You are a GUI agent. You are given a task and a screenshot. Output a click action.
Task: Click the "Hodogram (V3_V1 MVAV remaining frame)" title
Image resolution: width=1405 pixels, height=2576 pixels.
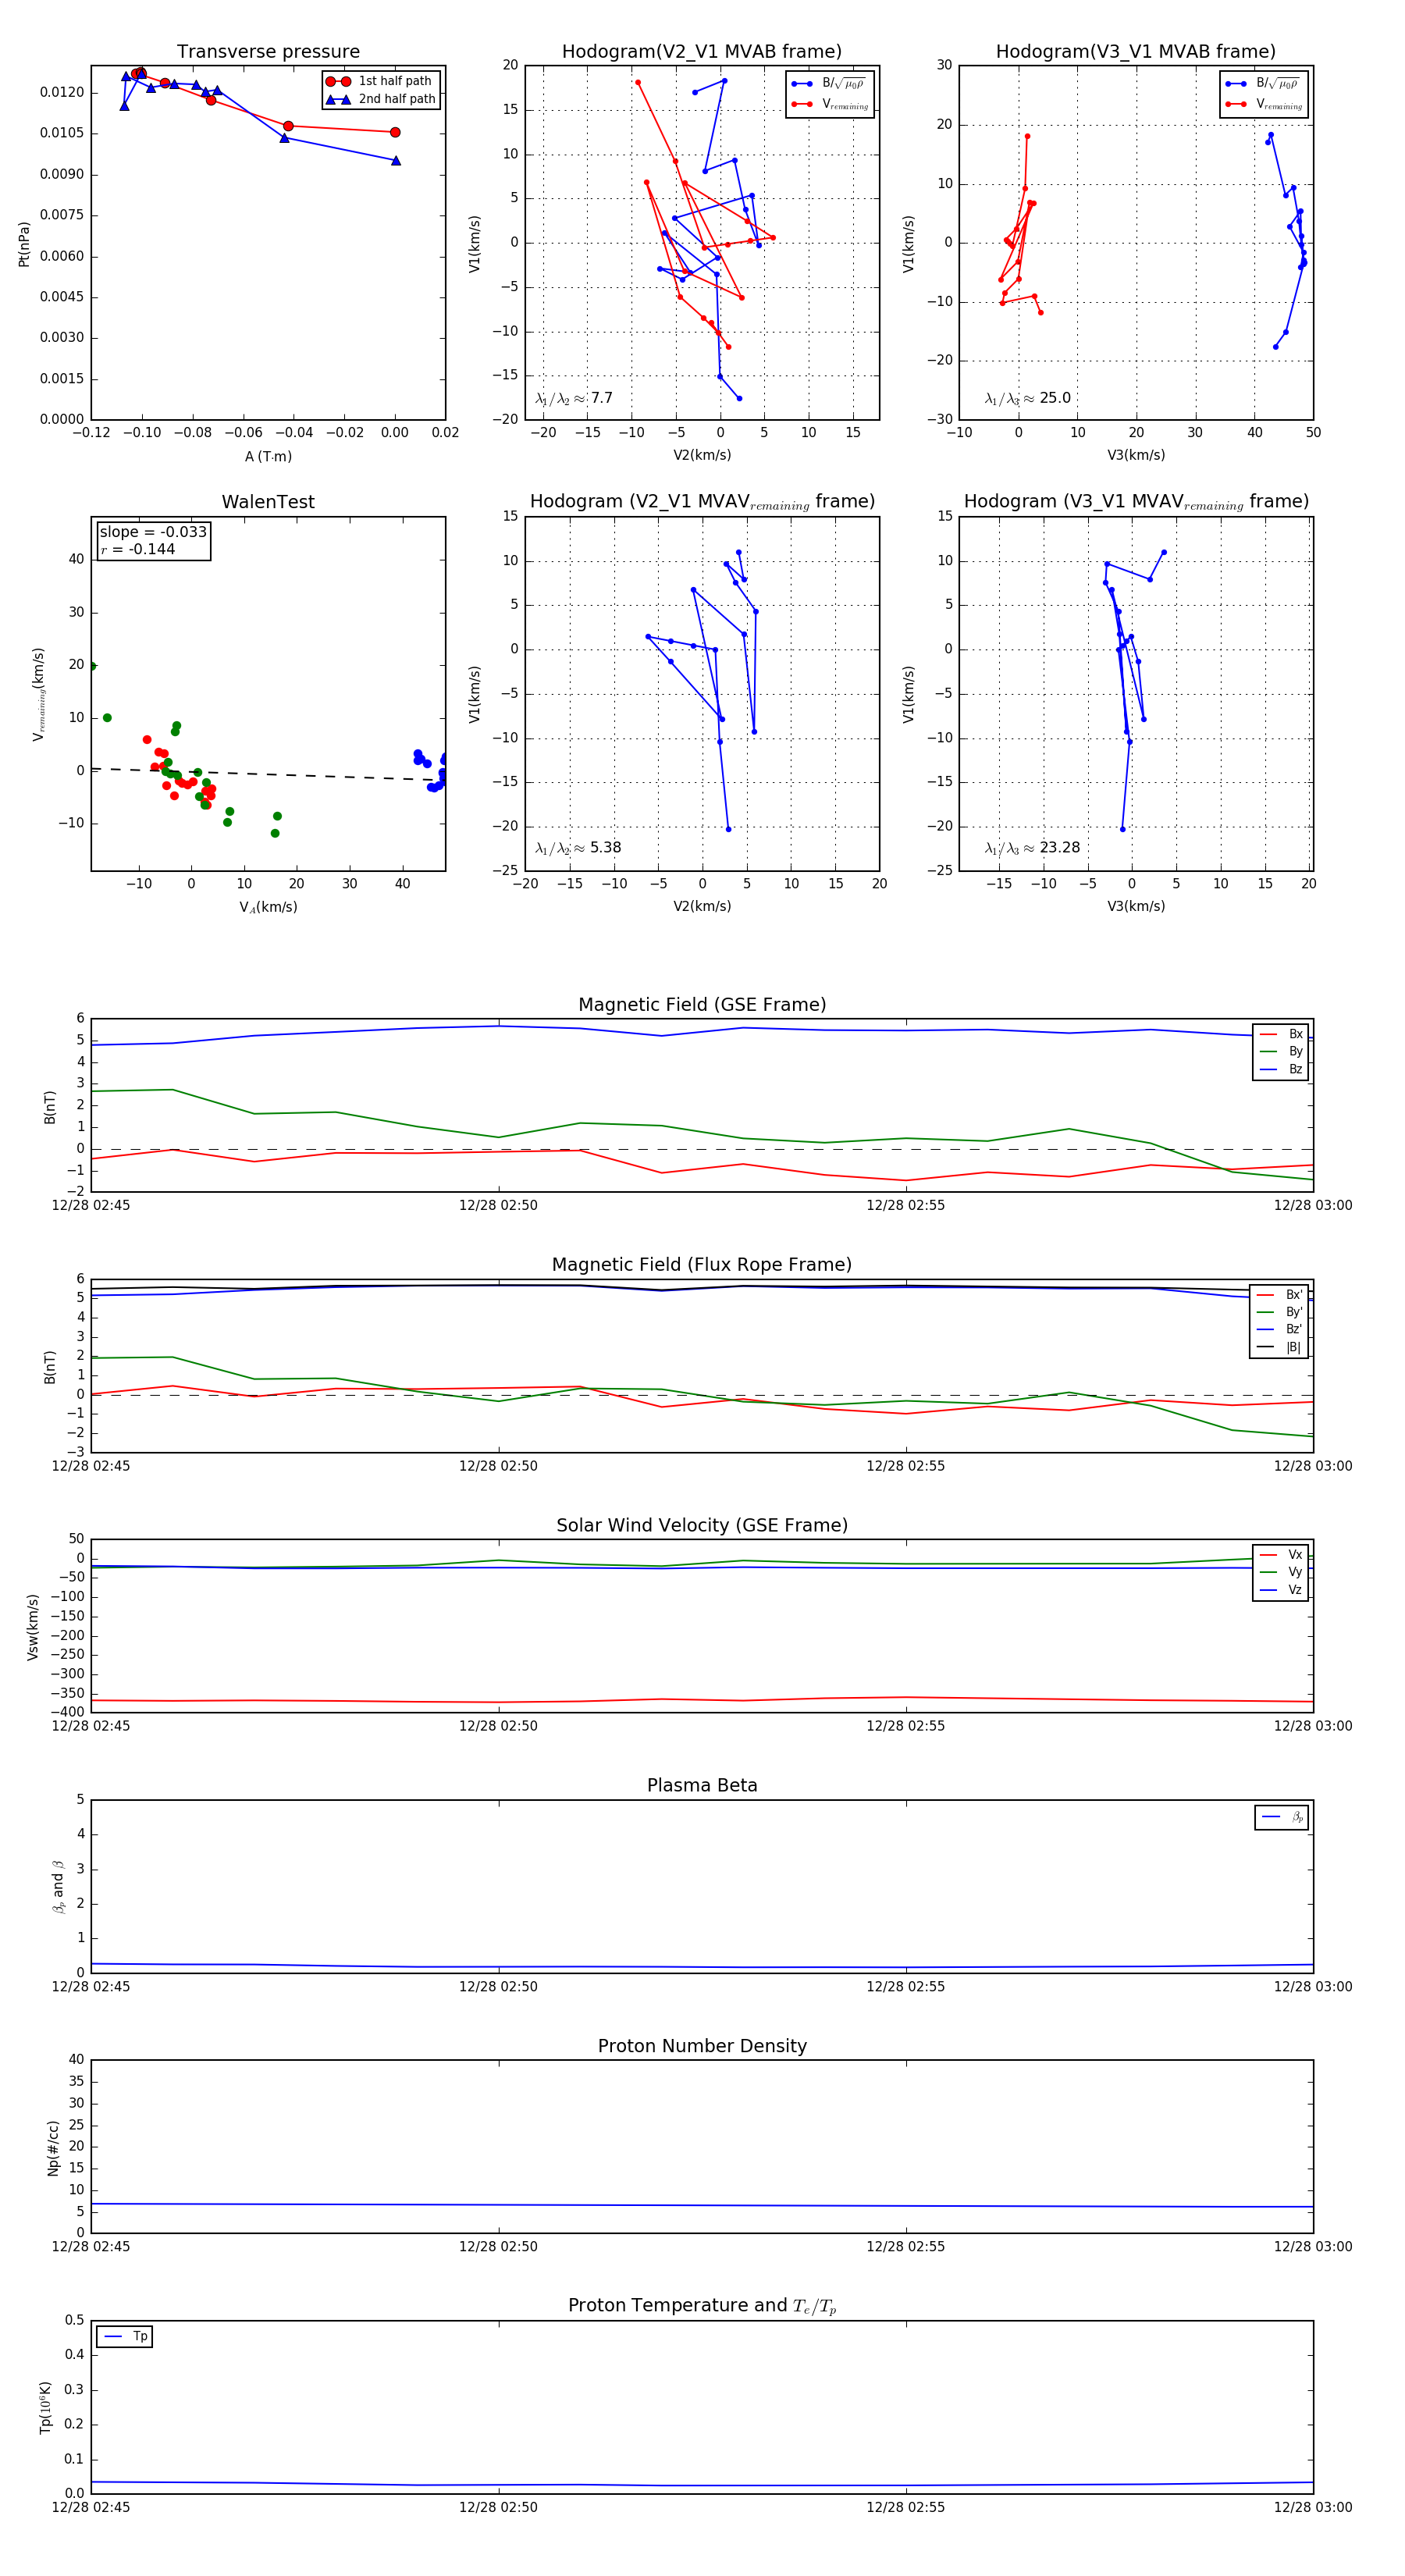(1136, 502)
